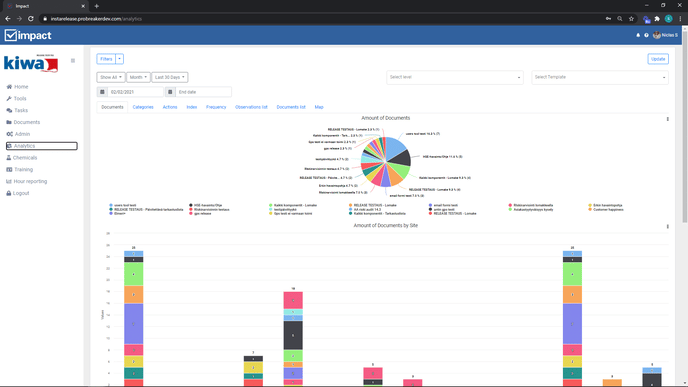Viewport: 688px width, 387px height.
Task: Click the browser extensions puzzle icon
Action: click(657, 19)
